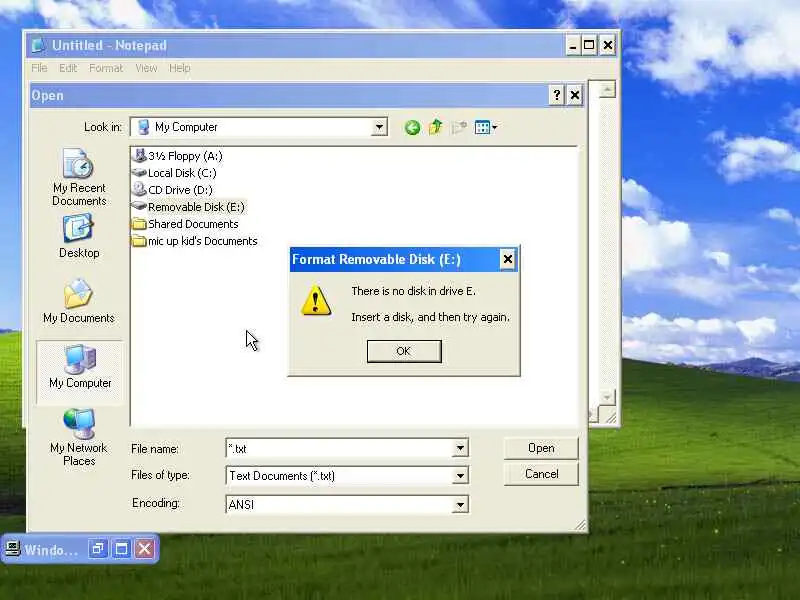Image resolution: width=800 pixels, height=600 pixels.
Task: Select Removable Disk (E:)
Action: [x=189, y=207]
